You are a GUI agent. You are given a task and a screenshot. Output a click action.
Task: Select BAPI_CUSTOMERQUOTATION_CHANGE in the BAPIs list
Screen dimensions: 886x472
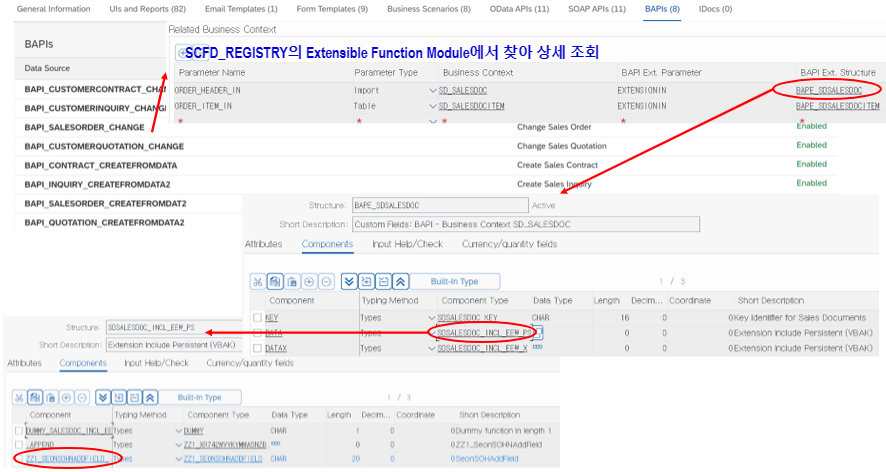(x=104, y=146)
